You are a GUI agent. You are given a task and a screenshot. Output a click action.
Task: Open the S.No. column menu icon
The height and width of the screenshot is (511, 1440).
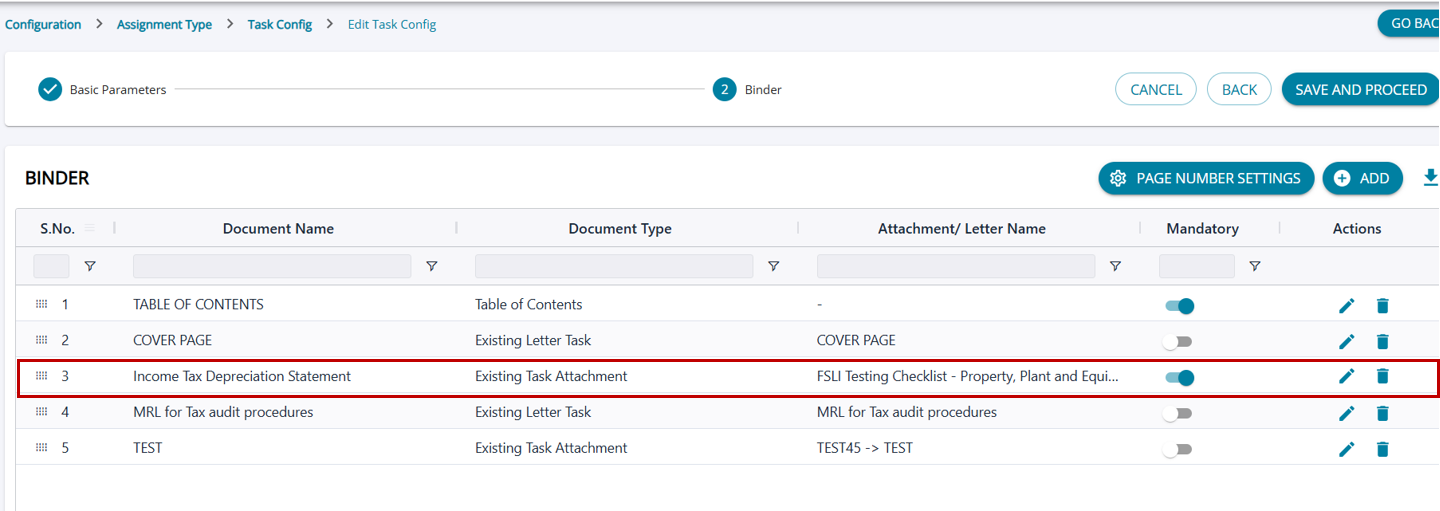point(90,228)
